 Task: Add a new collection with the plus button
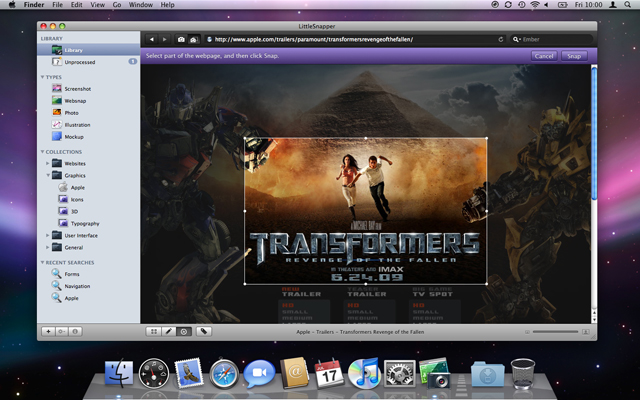coord(48,331)
